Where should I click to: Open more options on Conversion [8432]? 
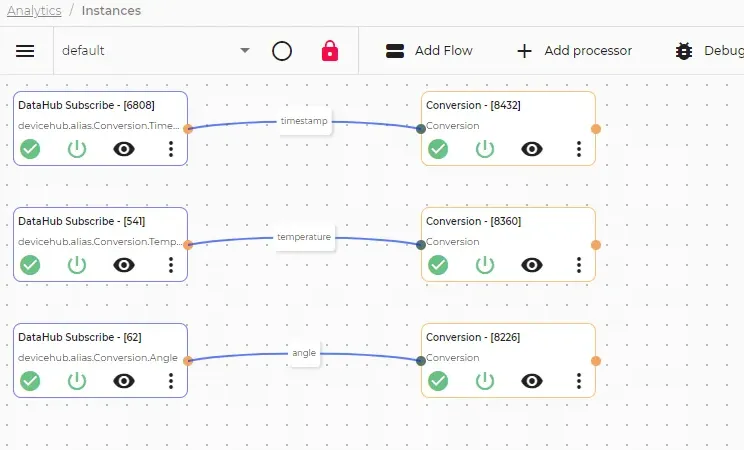(x=579, y=149)
